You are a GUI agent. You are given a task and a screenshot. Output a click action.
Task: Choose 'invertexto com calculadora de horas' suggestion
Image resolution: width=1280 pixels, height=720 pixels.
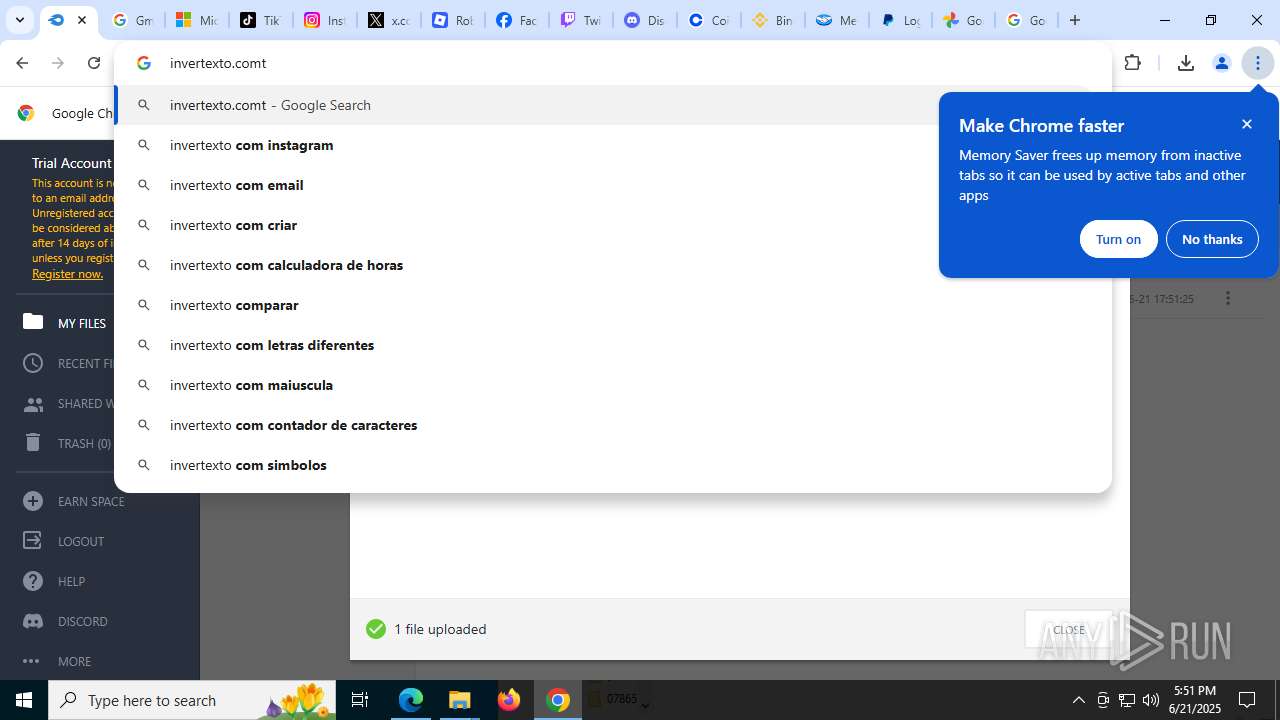(x=612, y=265)
